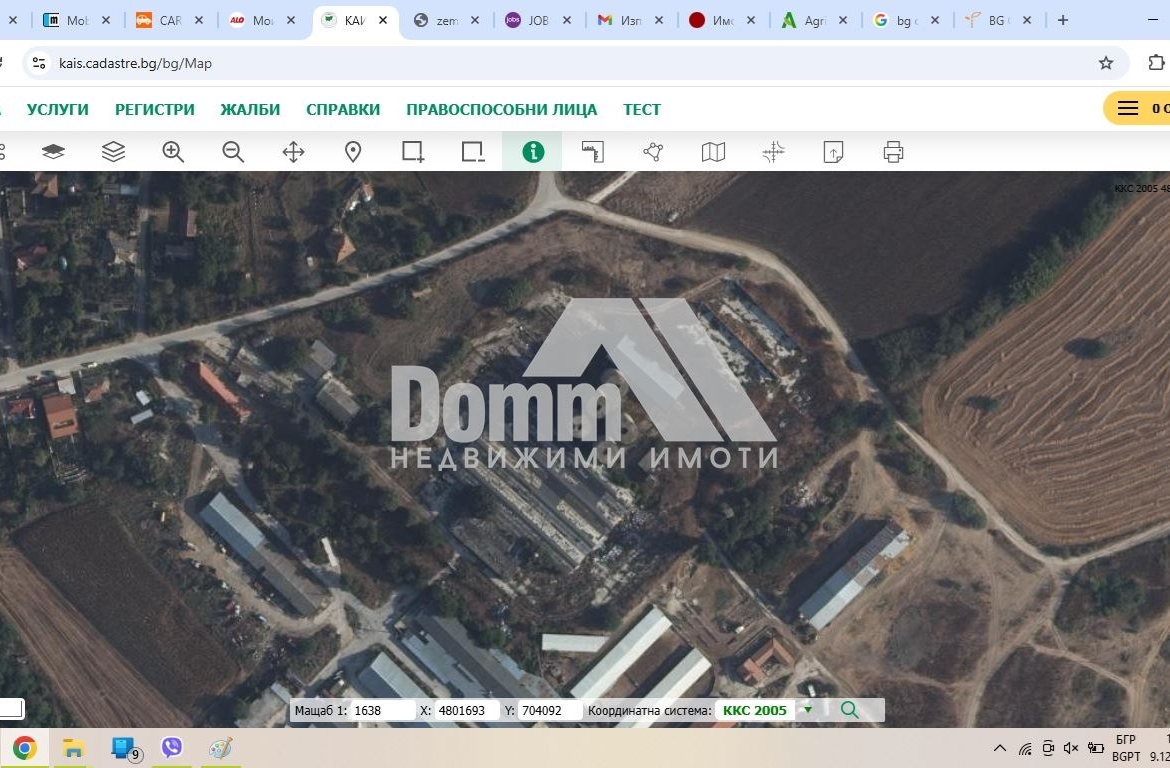
Task: Click the Y coordinate input field
Action: point(550,711)
